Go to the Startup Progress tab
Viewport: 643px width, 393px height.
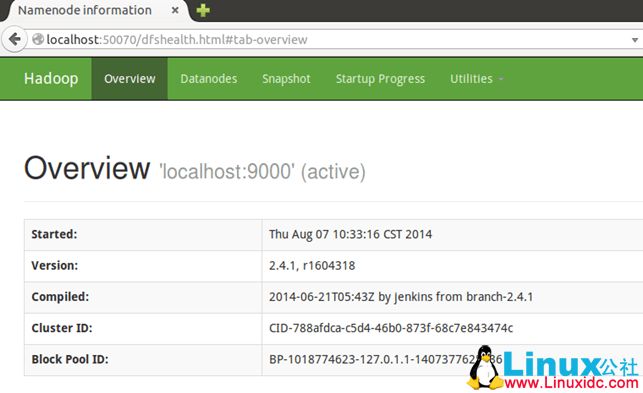(380, 79)
